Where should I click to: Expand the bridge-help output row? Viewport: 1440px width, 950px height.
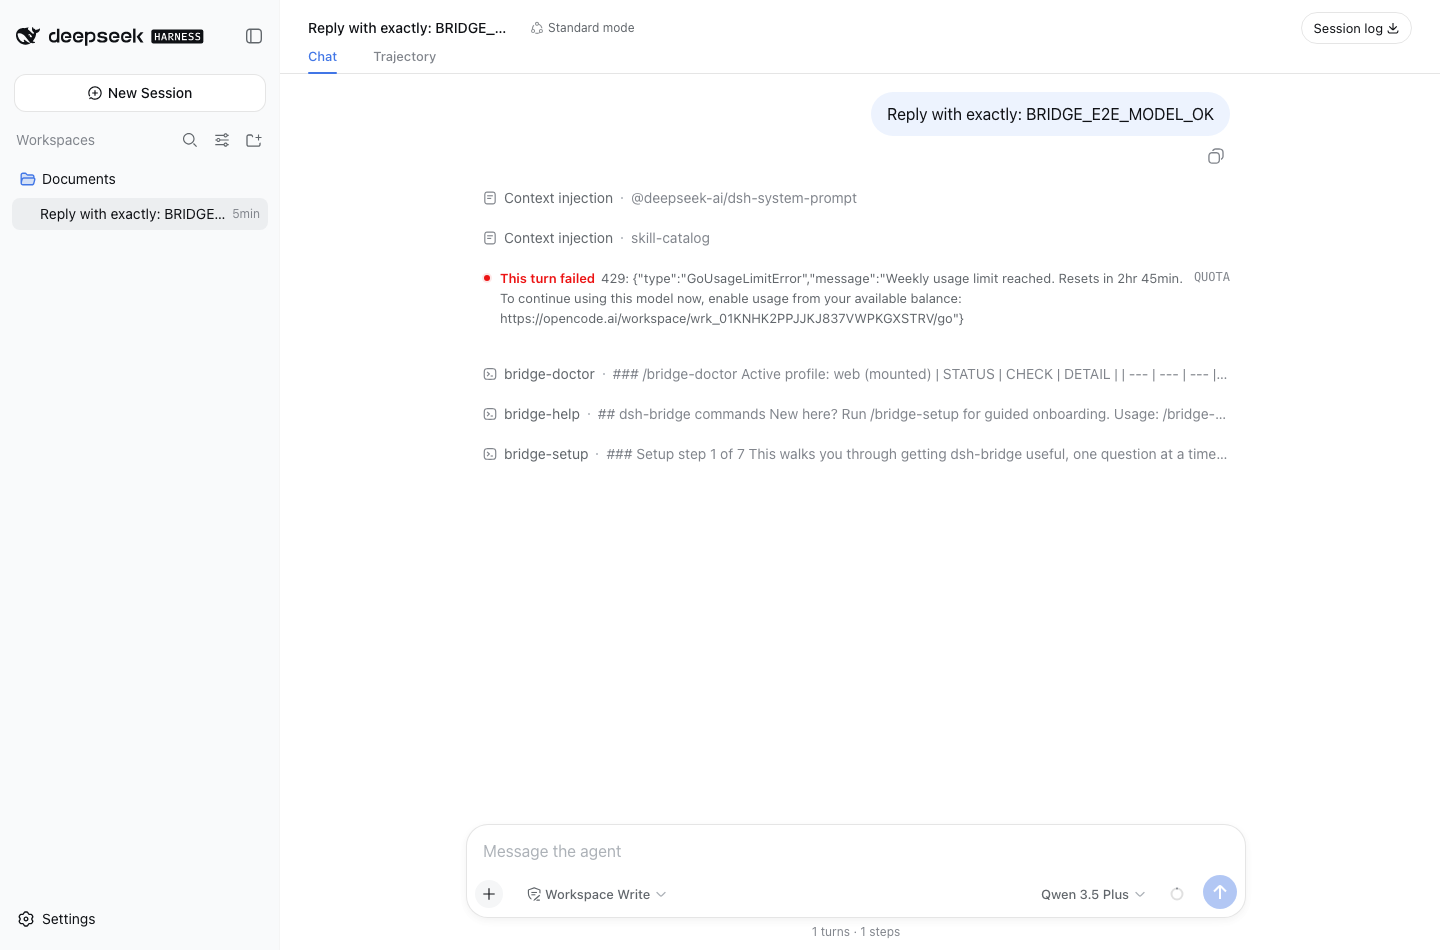point(856,414)
